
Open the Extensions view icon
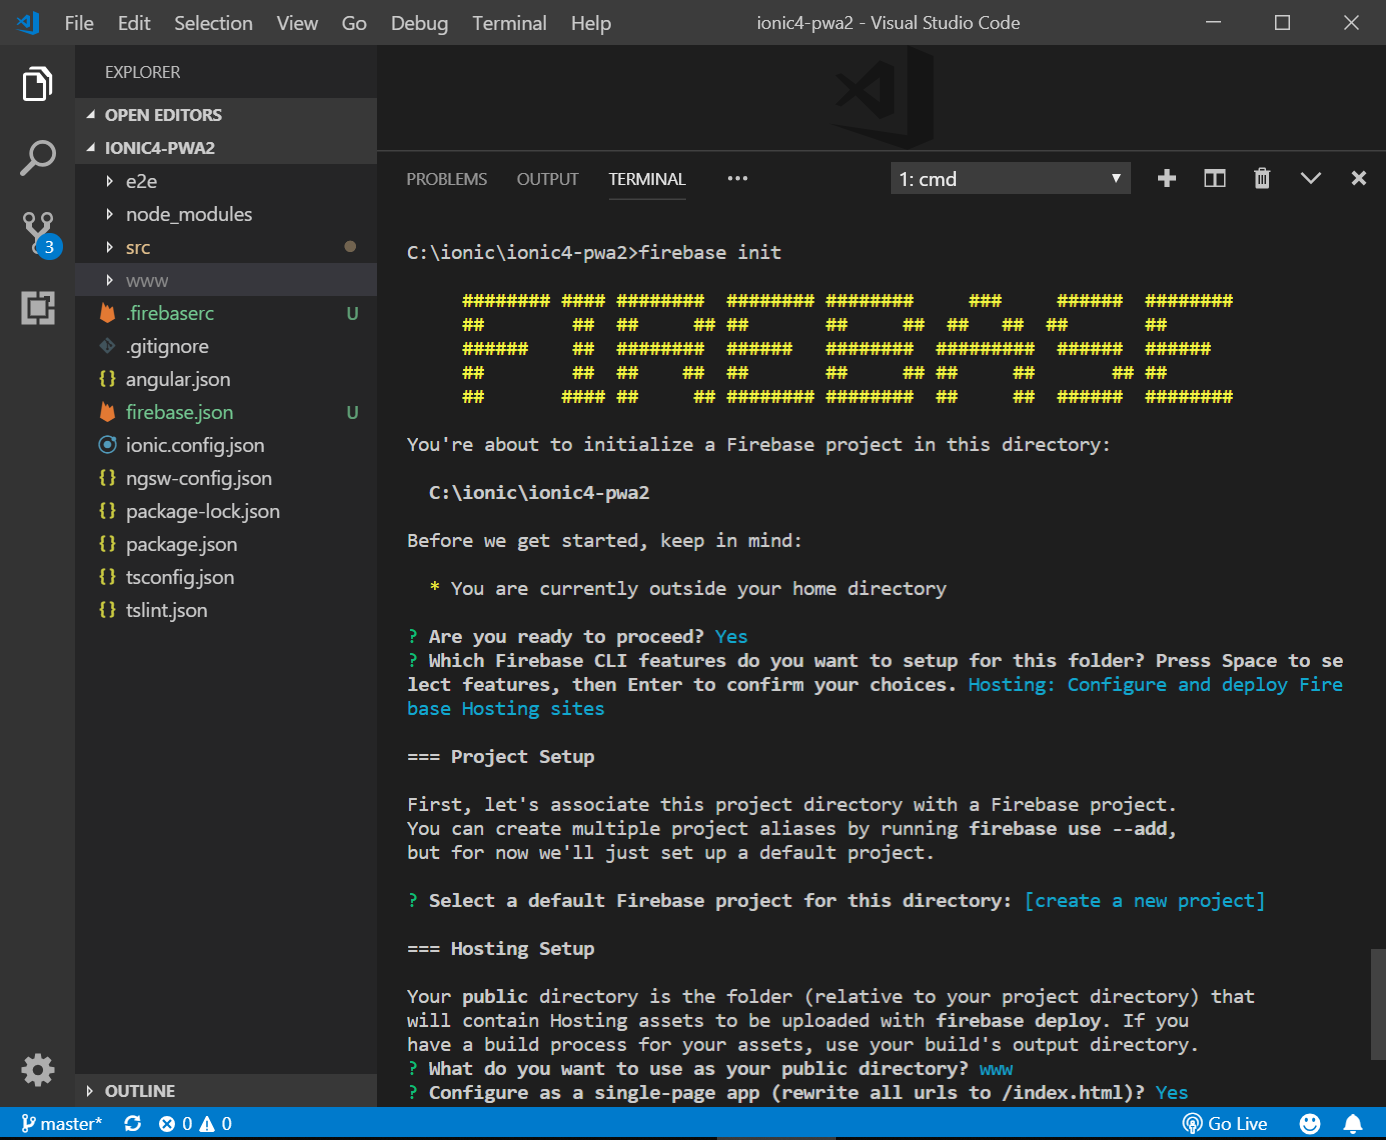(38, 308)
